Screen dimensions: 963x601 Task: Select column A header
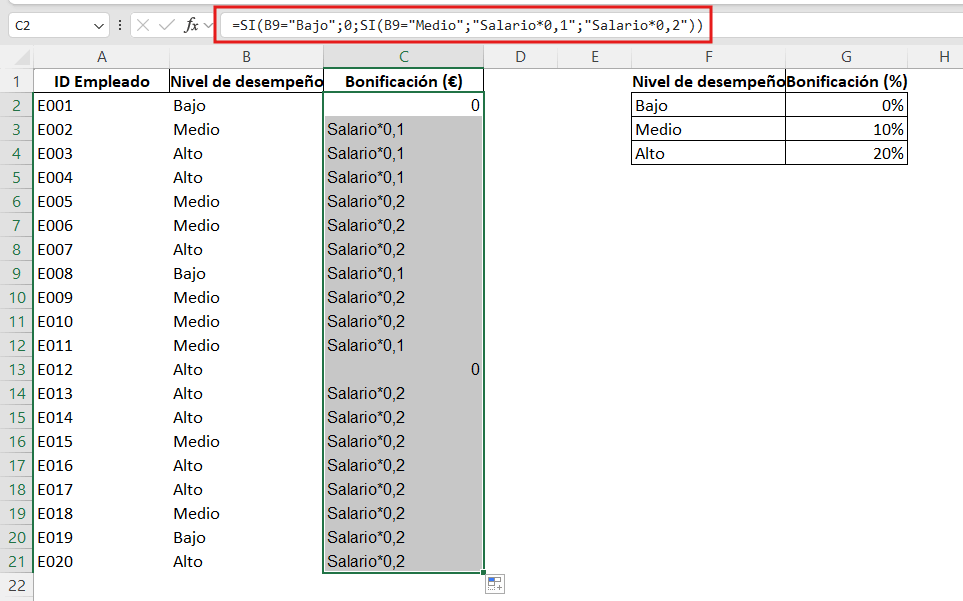[101, 57]
